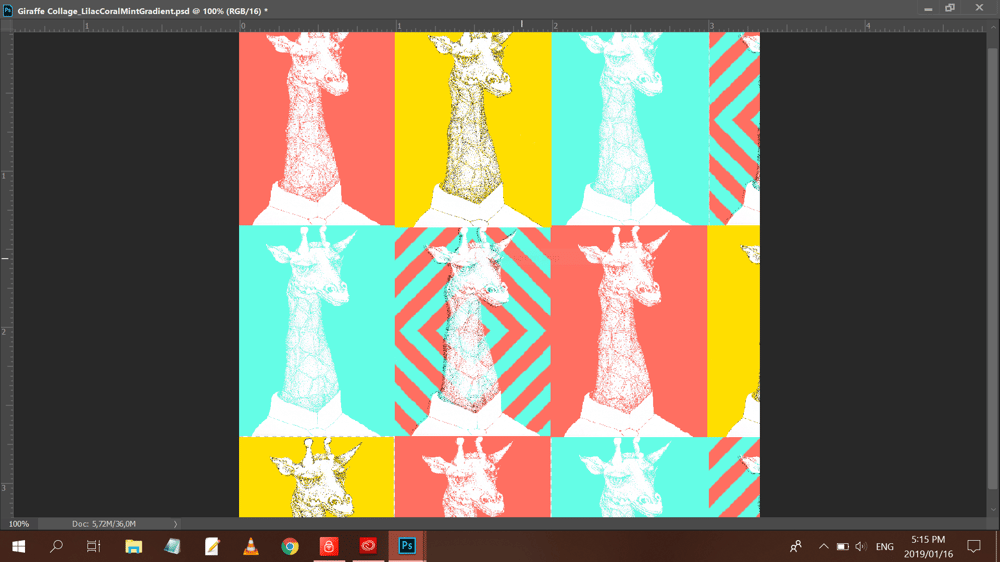Open the Action Center notifications icon

point(974,547)
